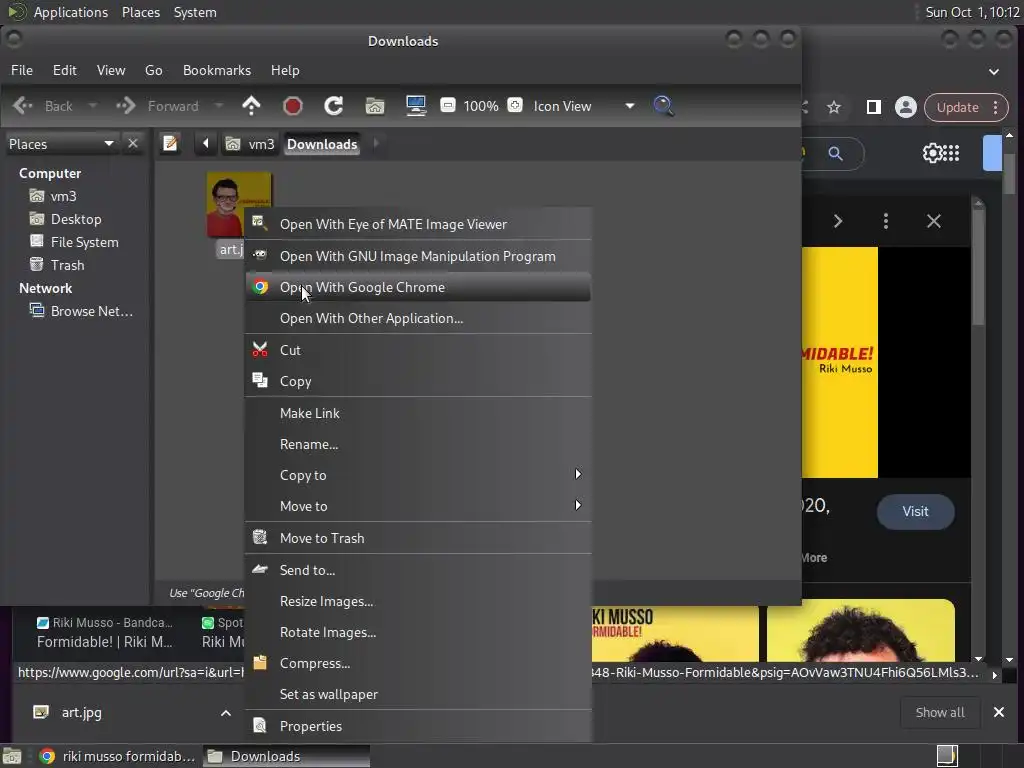Screen dimensions: 1024x768
Task: Choose Open With Google Chrome entry
Action: (x=418, y=287)
